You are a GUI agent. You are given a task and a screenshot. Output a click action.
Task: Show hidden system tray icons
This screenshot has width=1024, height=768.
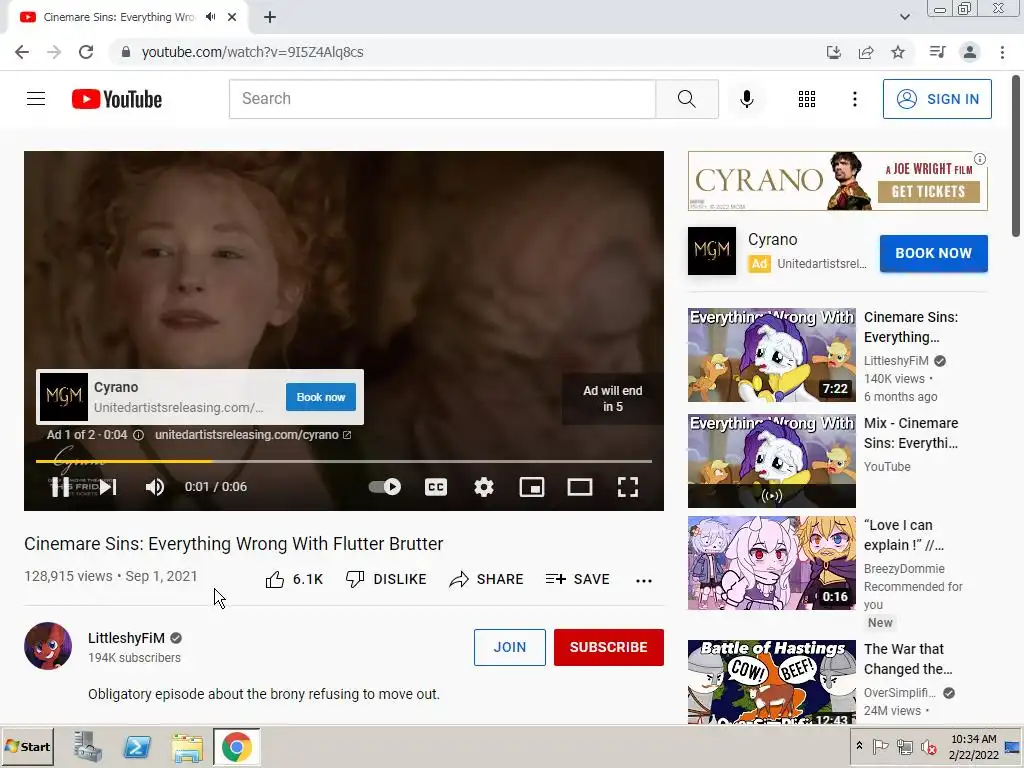click(859, 746)
